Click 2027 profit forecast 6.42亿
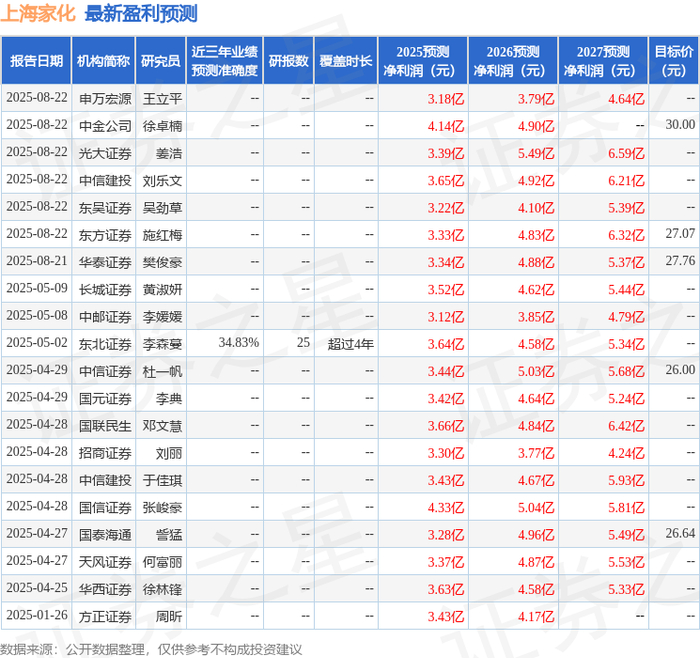This screenshot has height=658, width=700. coord(626,425)
